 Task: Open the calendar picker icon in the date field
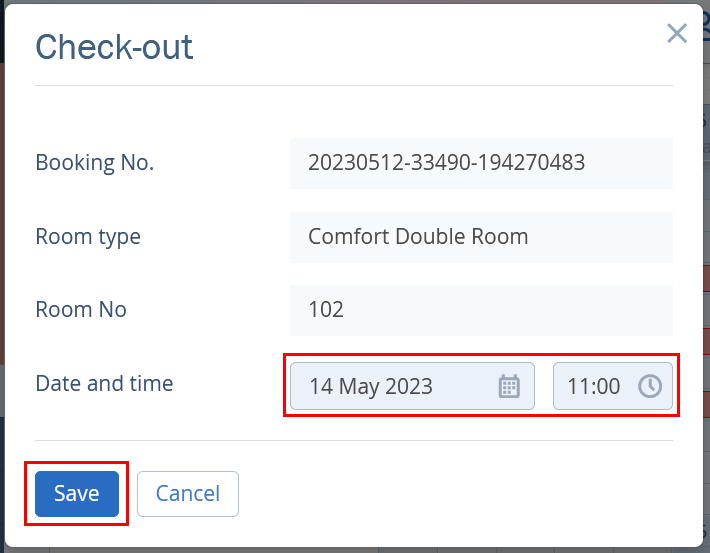tap(509, 386)
